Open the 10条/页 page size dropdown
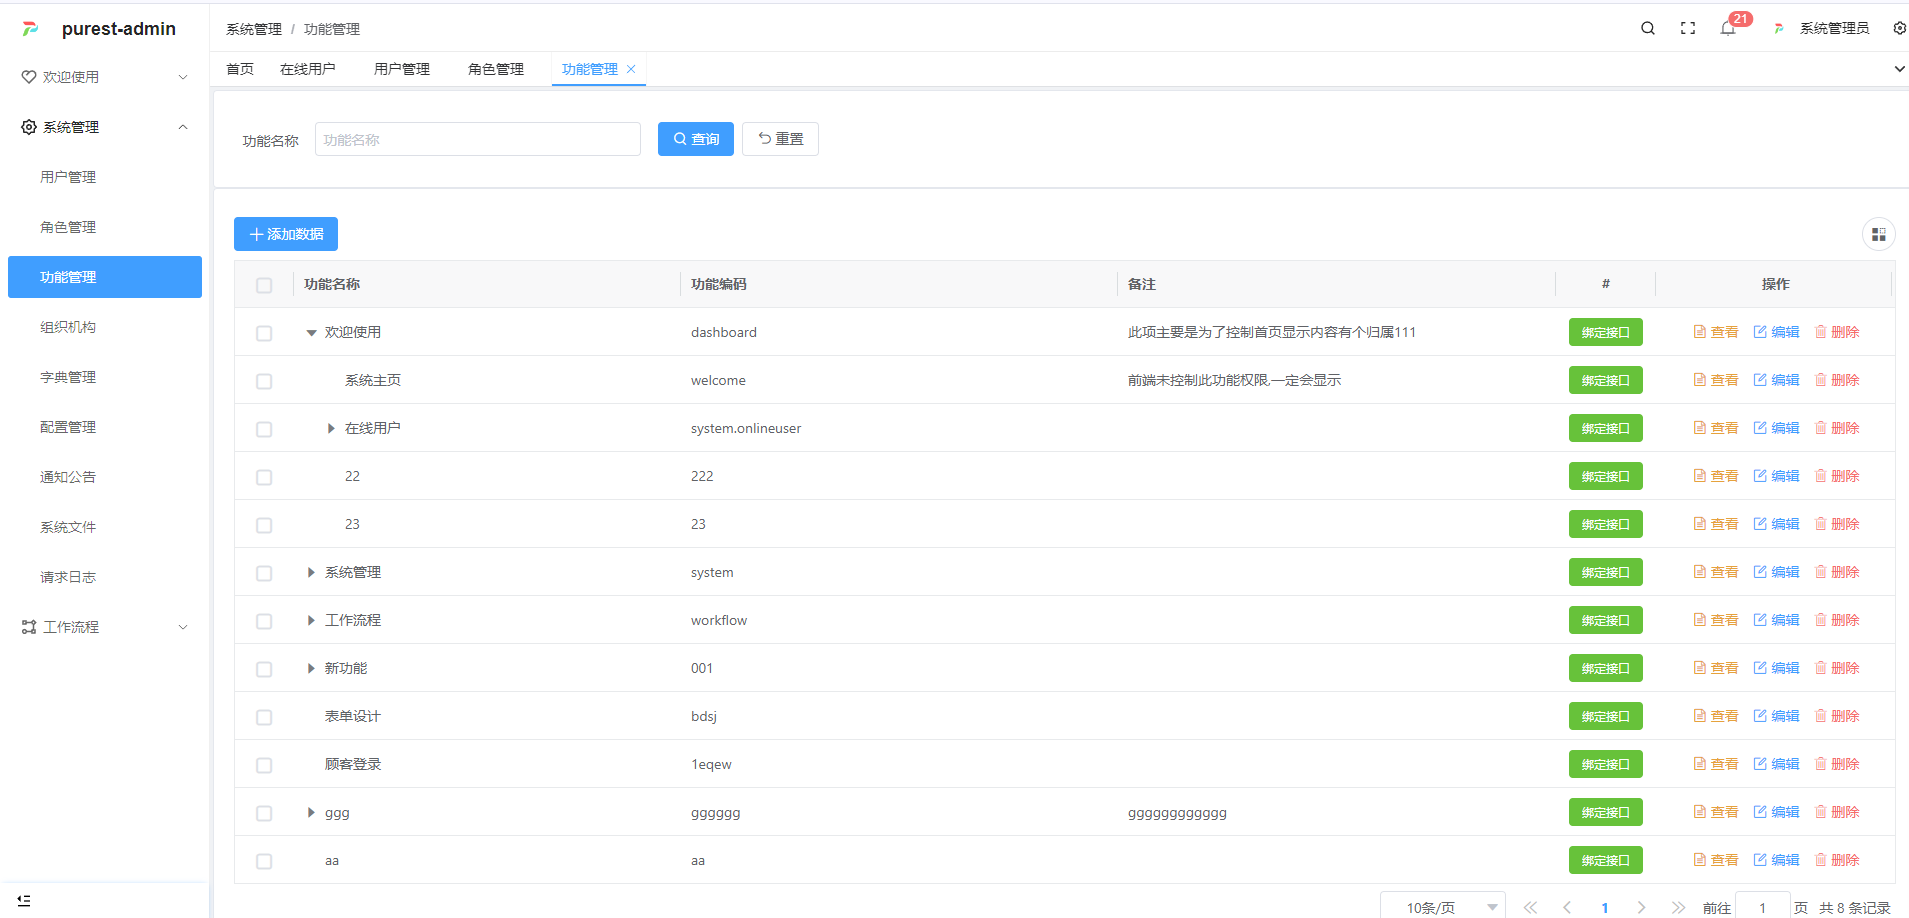This screenshot has height=918, width=1909. click(x=1443, y=907)
